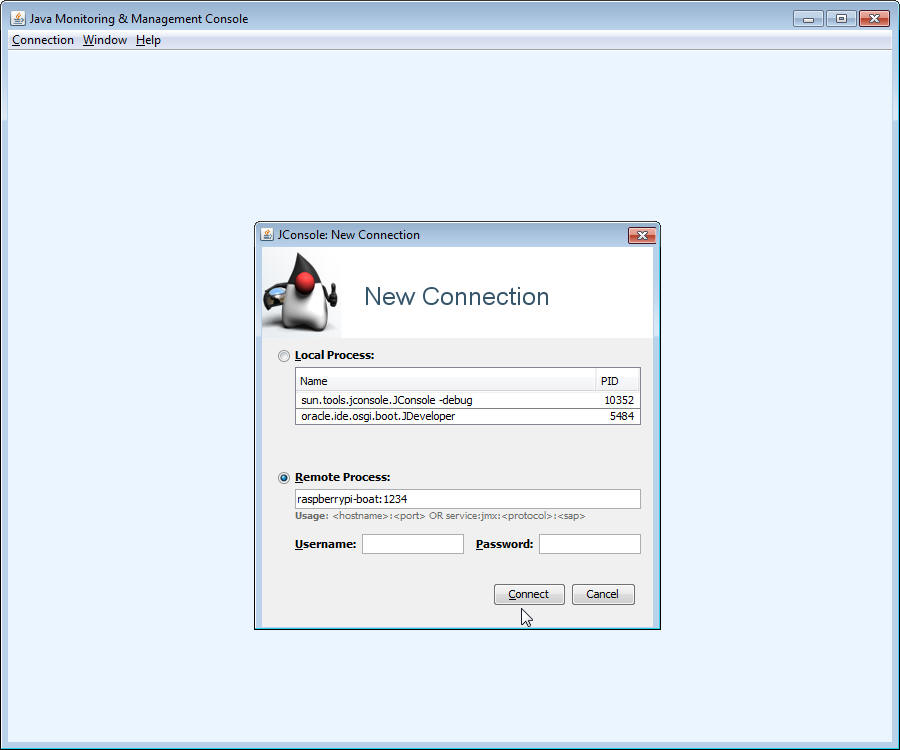Select the Local Process radio button

click(284, 356)
